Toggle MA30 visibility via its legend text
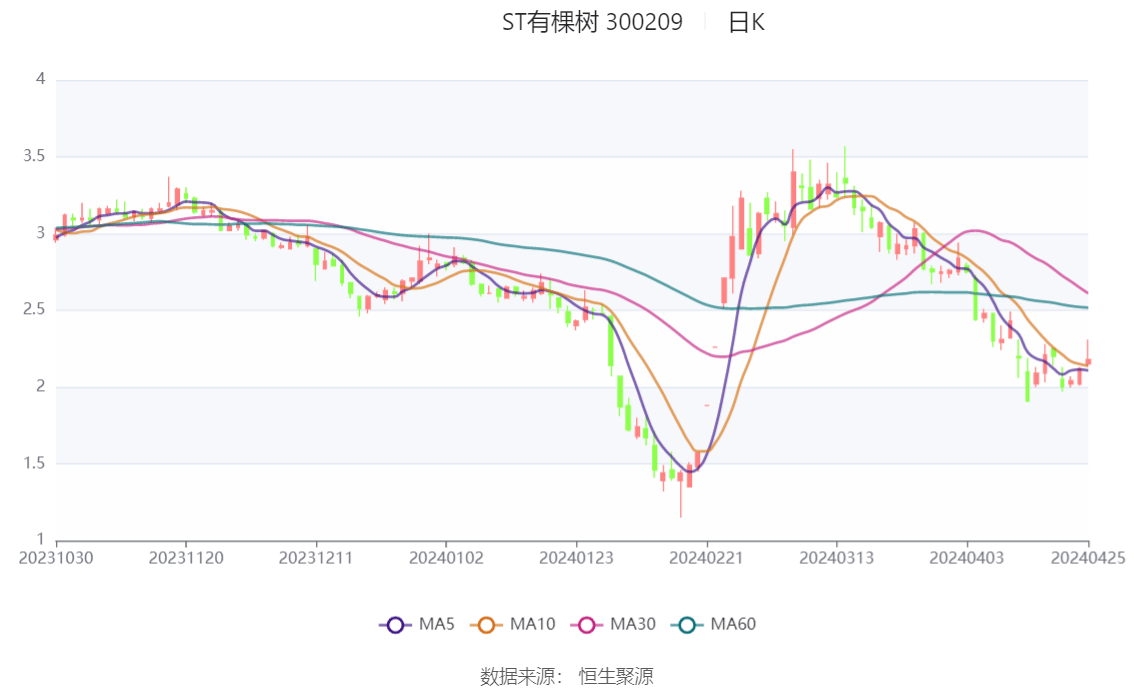Image resolution: width=1134 pixels, height=689 pixels. [x=632, y=625]
